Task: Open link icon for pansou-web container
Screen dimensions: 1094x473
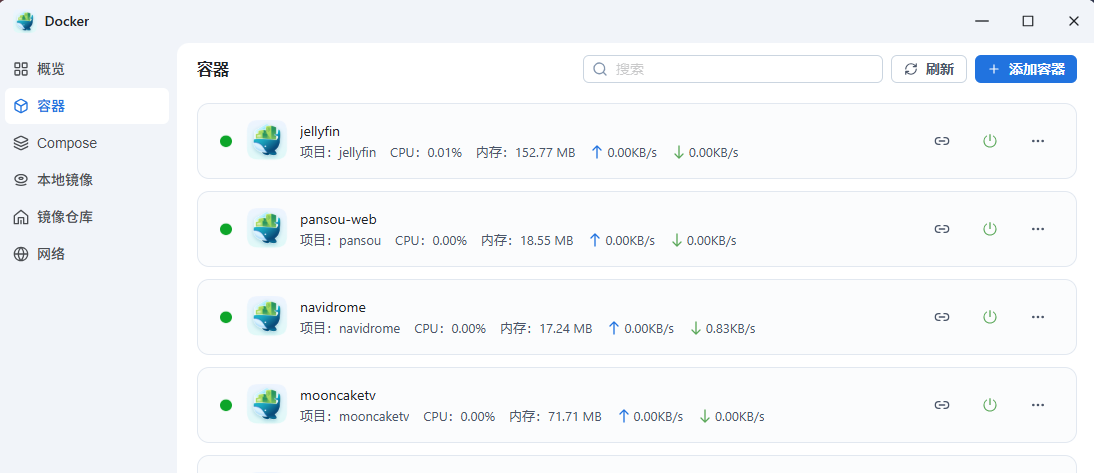Action: tap(941, 229)
